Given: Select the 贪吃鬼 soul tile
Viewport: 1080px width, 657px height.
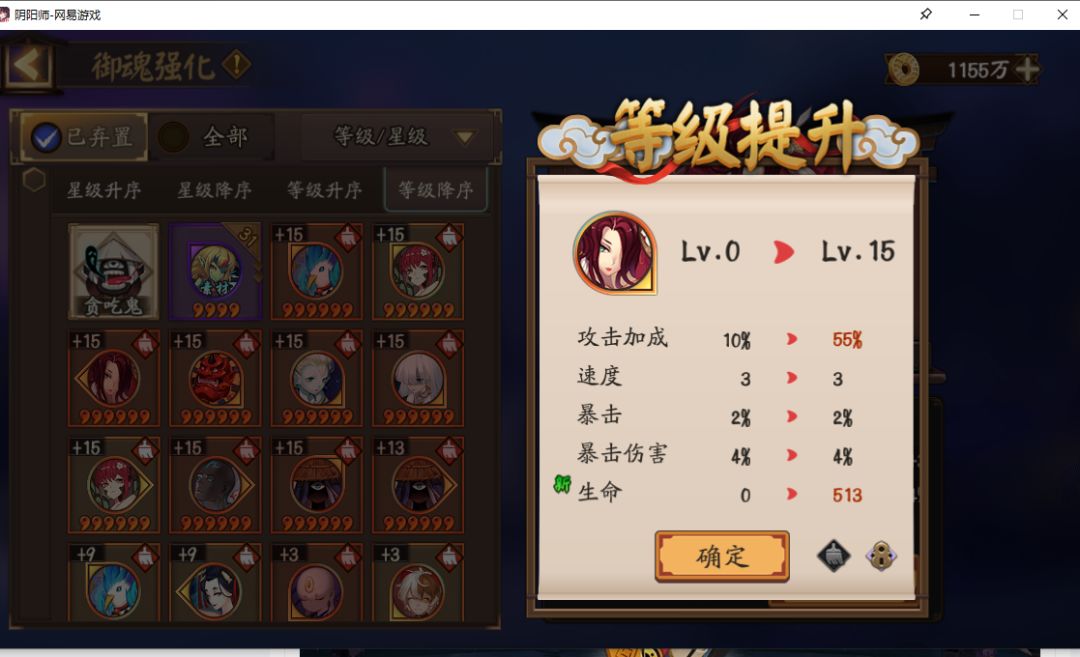Looking at the screenshot, I should (x=114, y=271).
